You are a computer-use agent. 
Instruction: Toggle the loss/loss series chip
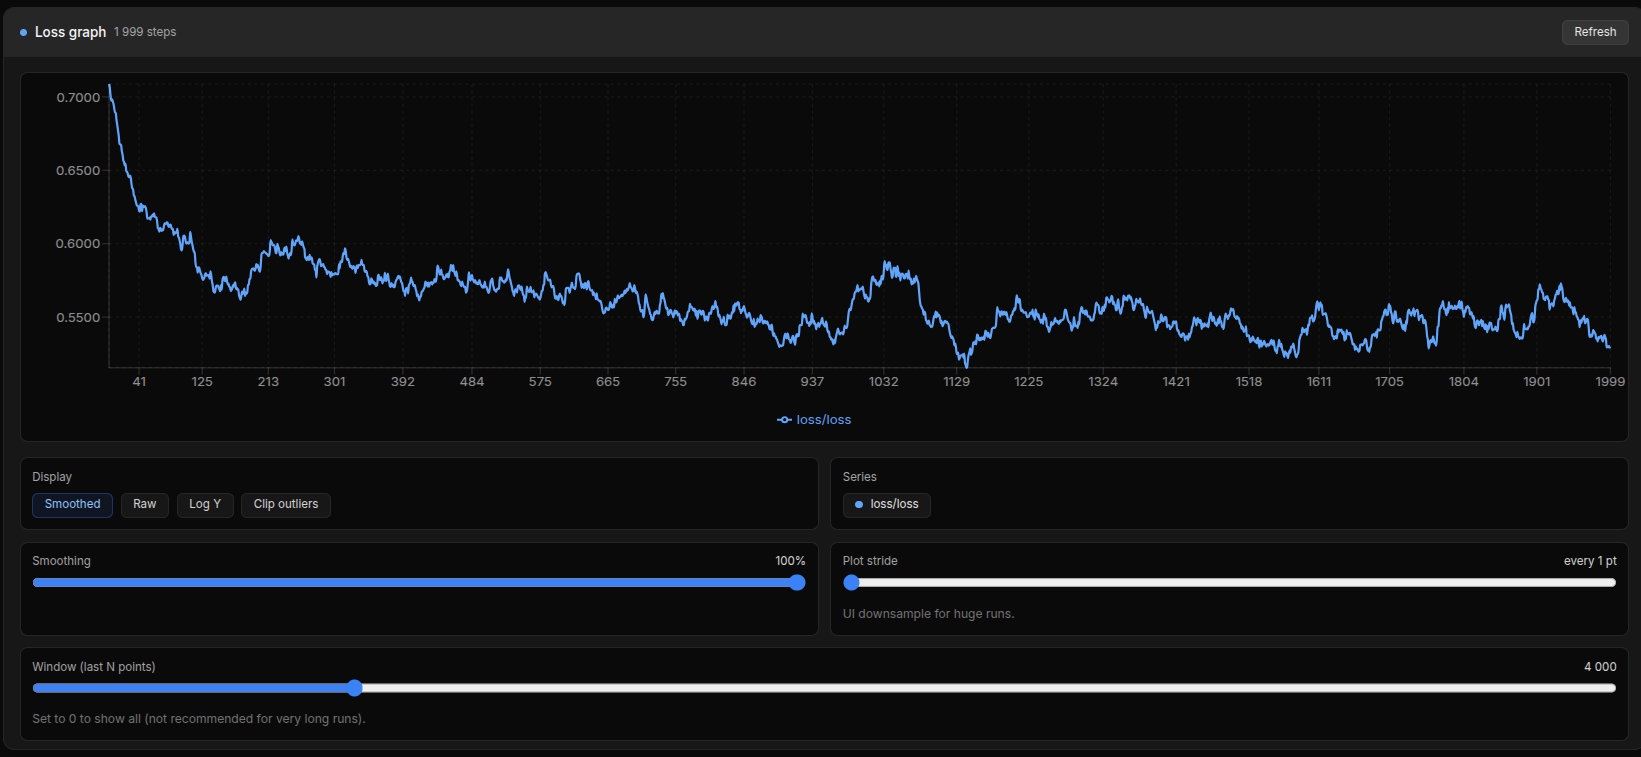pos(886,504)
